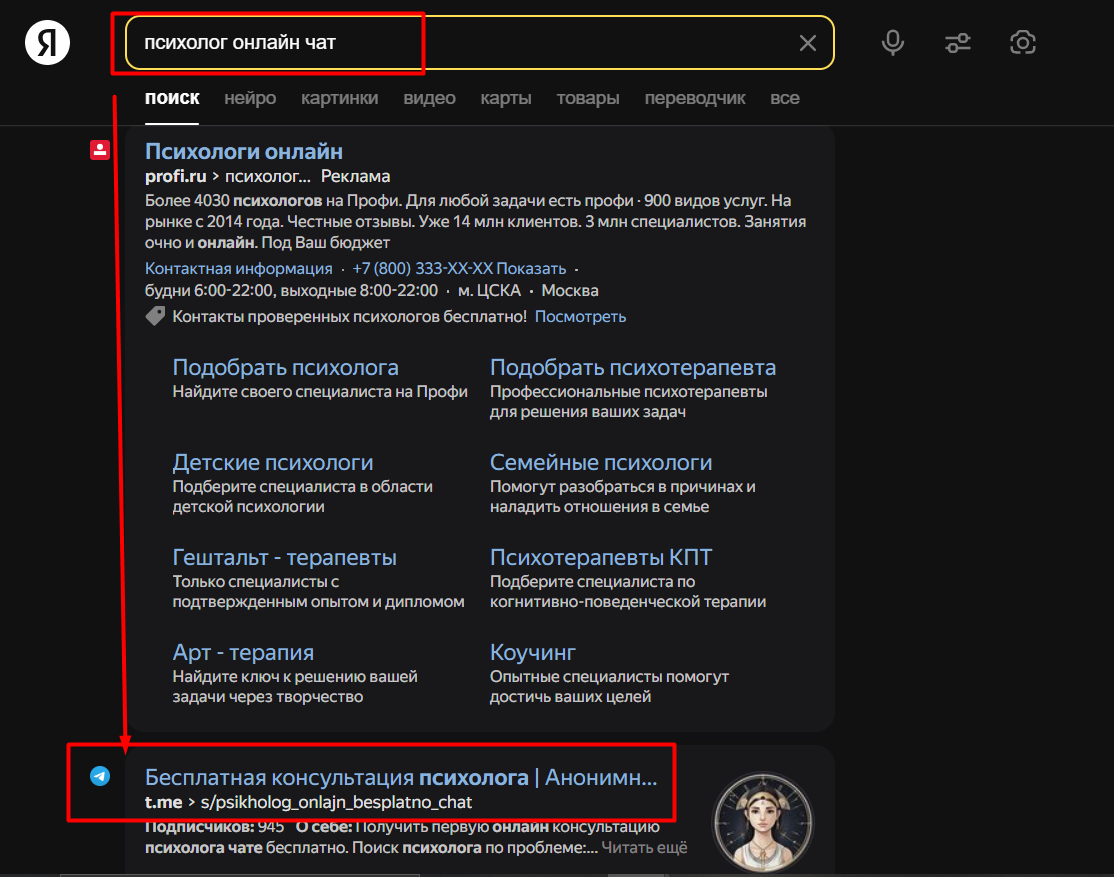The image size is (1114, 877).
Task: Expand the все tab menu
Action: click(785, 98)
